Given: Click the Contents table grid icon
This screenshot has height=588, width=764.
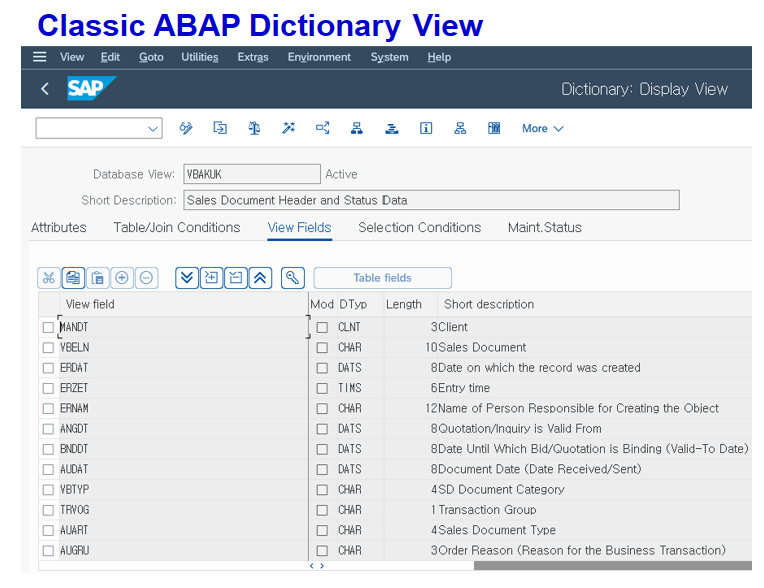Looking at the screenshot, I should point(494,129).
